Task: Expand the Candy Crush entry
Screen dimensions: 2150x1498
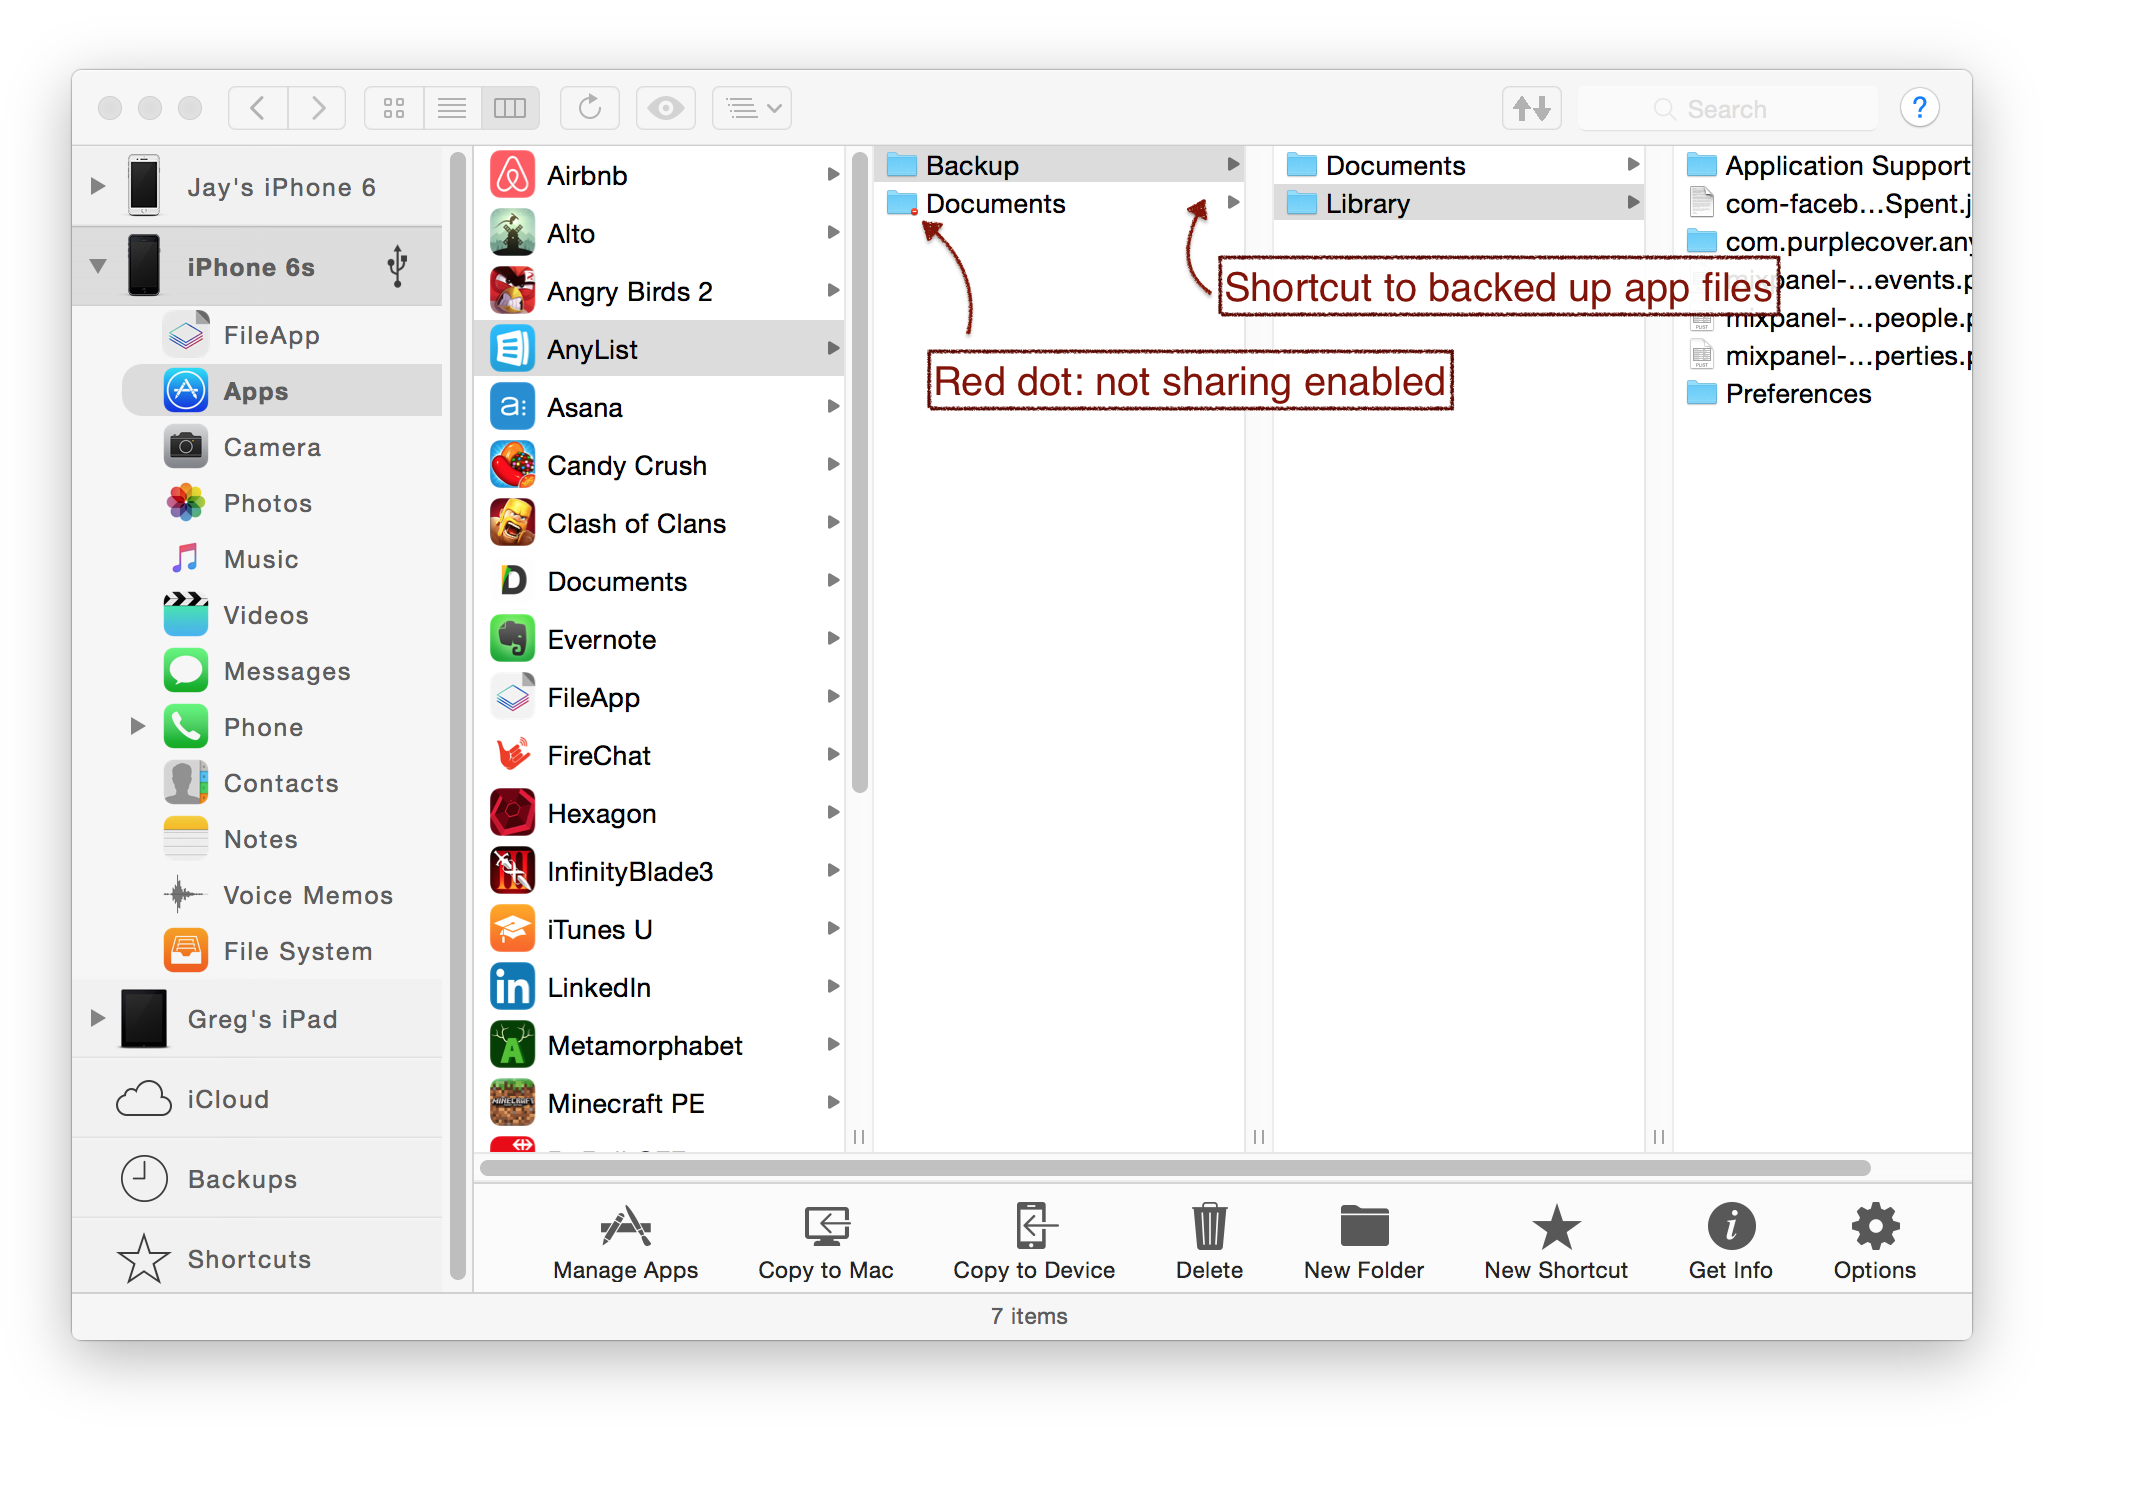Action: click(x=835, y=466)
